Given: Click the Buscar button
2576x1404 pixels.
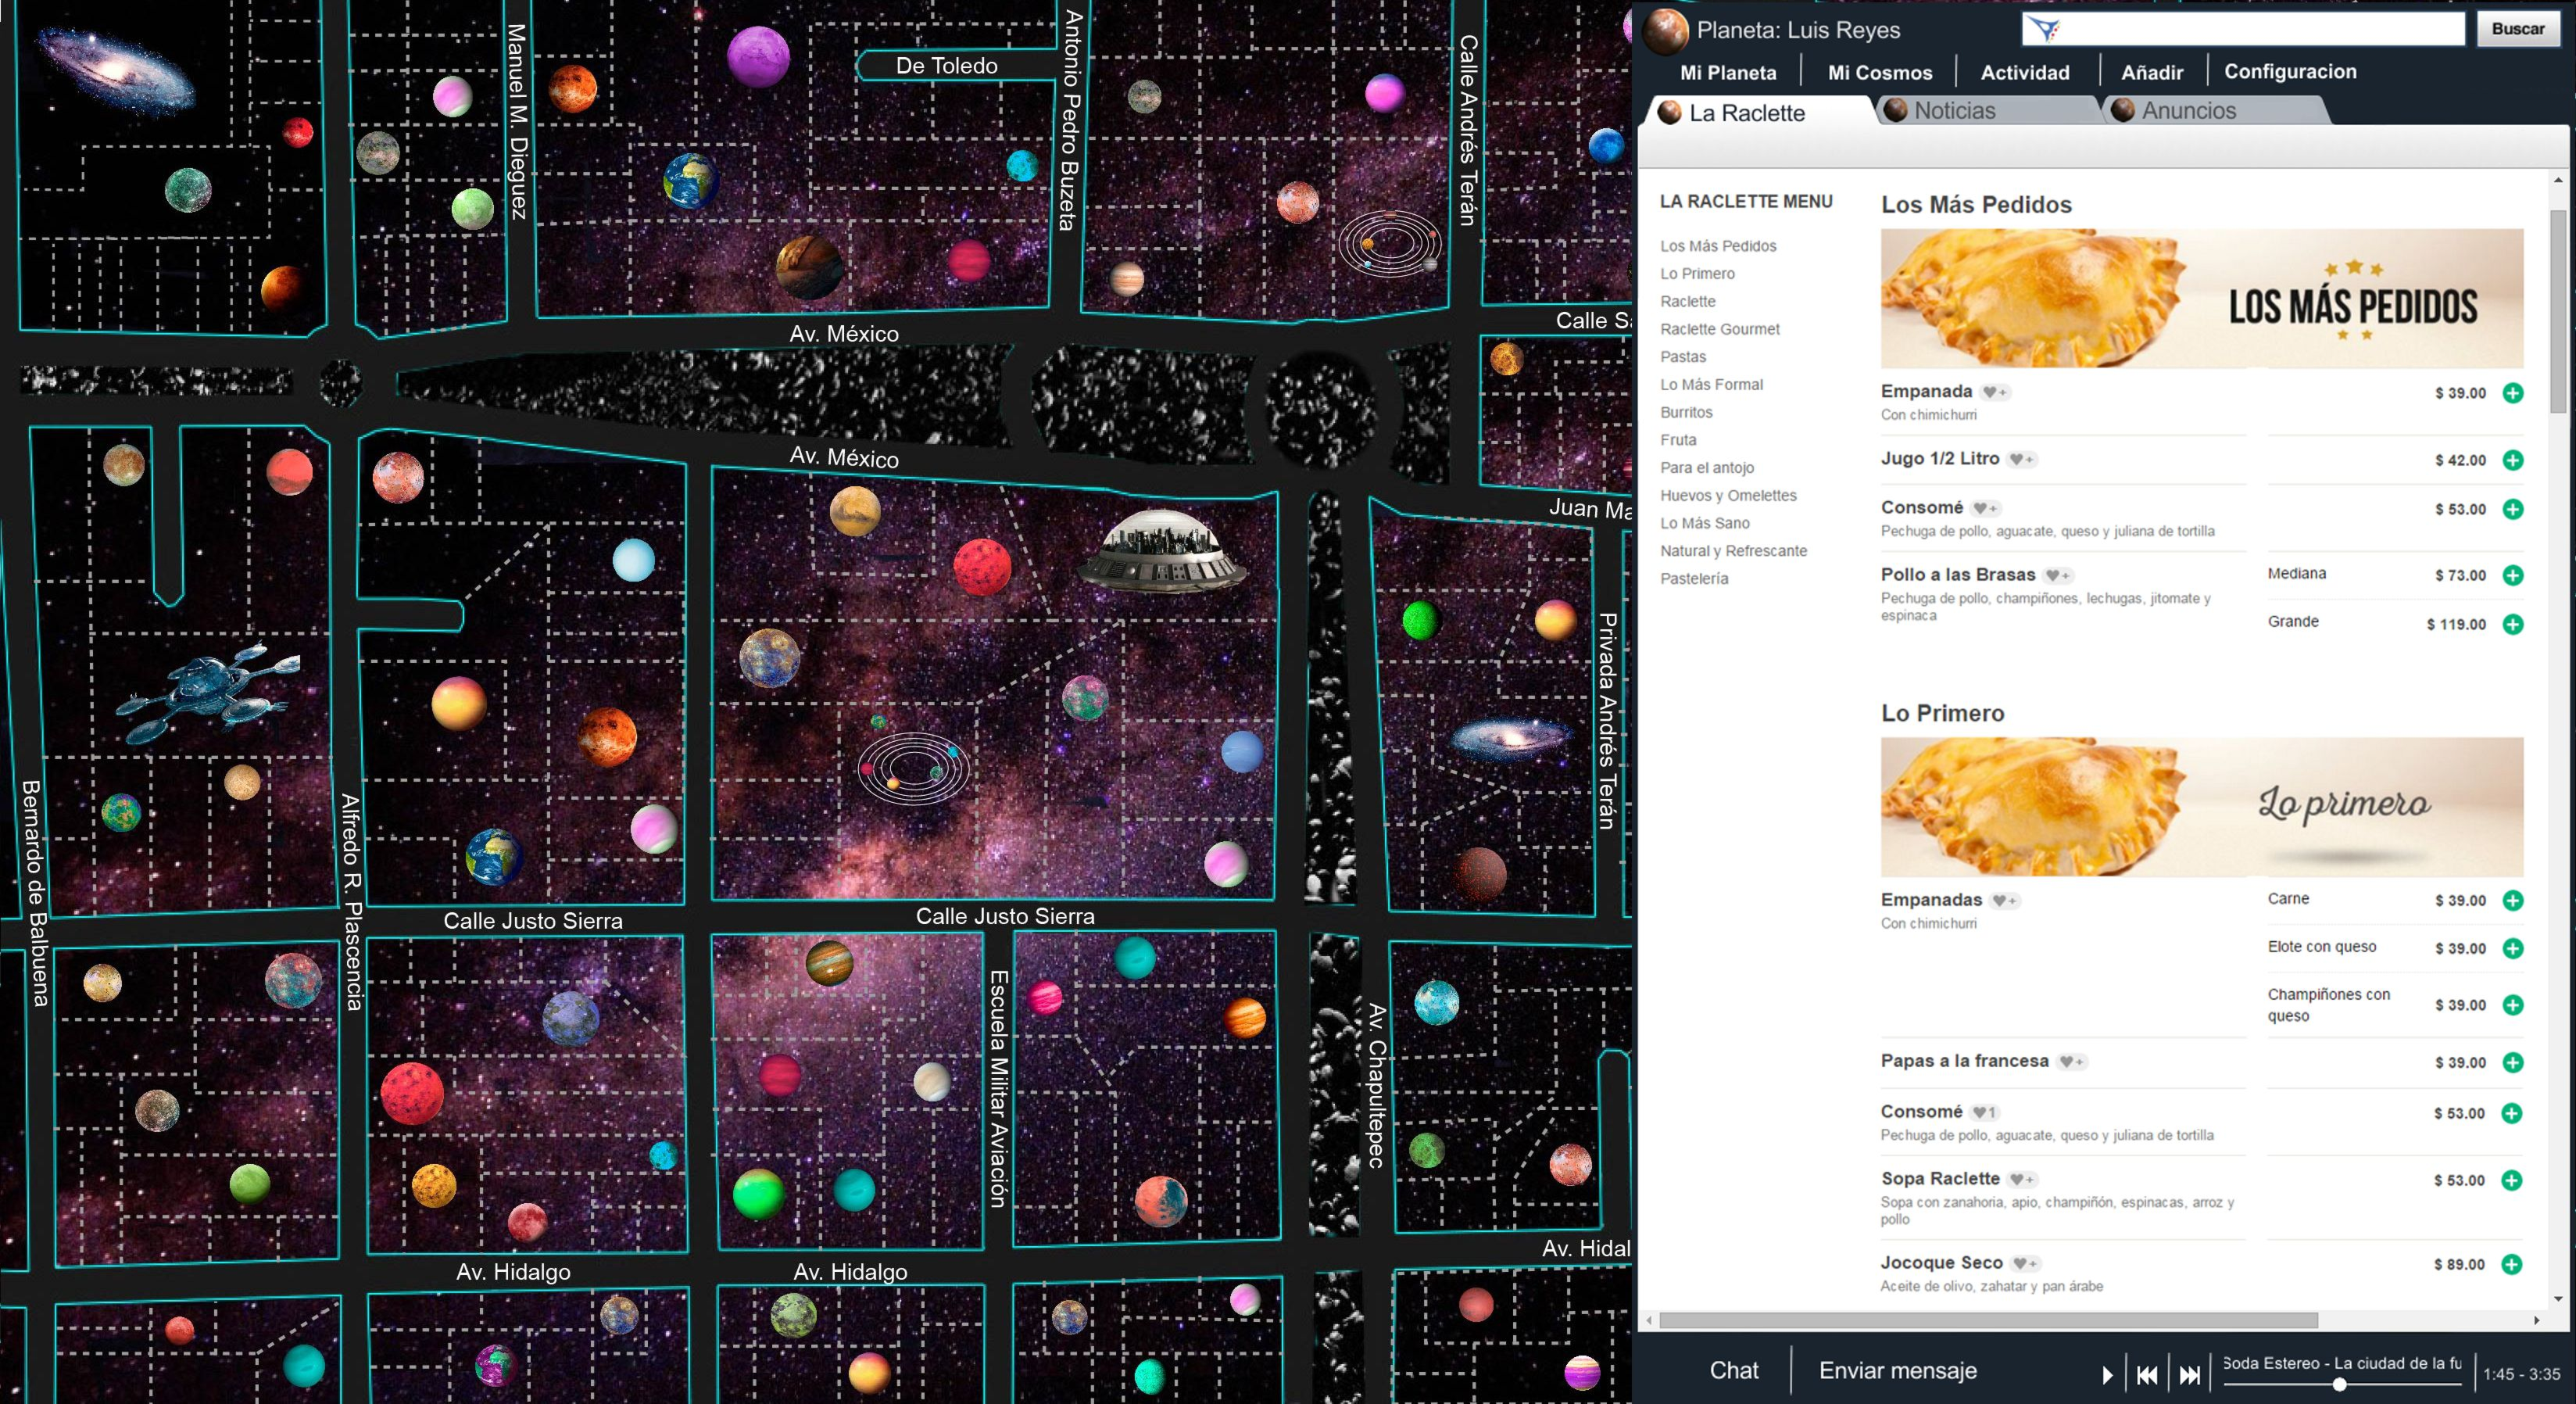Looking at the screenshot, I should click(x=2517, y=29).
